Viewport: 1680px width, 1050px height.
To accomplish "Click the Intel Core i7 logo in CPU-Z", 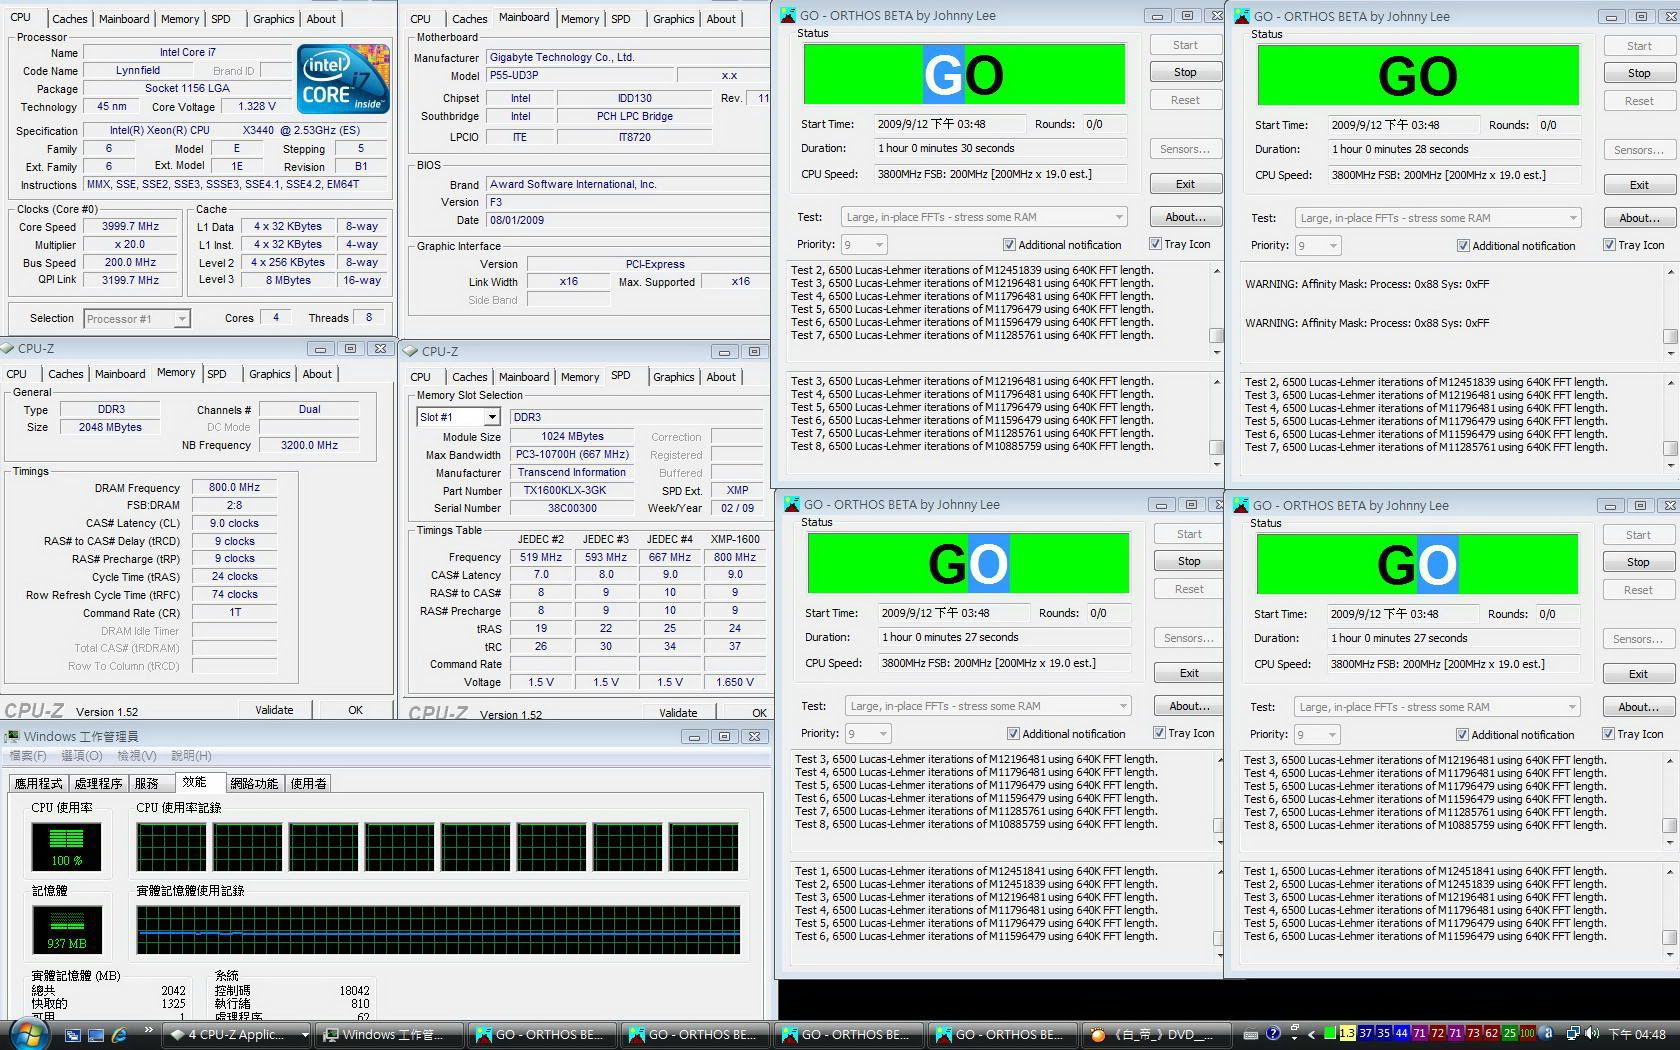I will pos(343,79).
